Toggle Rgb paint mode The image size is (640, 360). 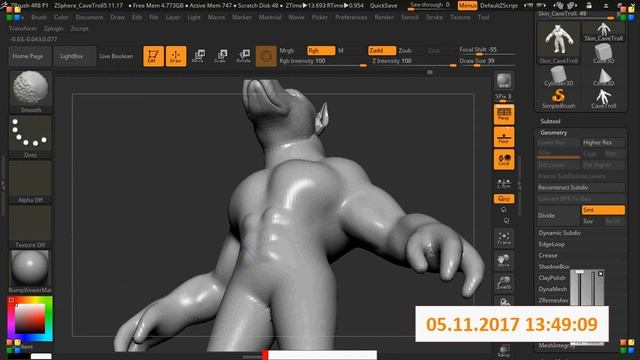321,51
